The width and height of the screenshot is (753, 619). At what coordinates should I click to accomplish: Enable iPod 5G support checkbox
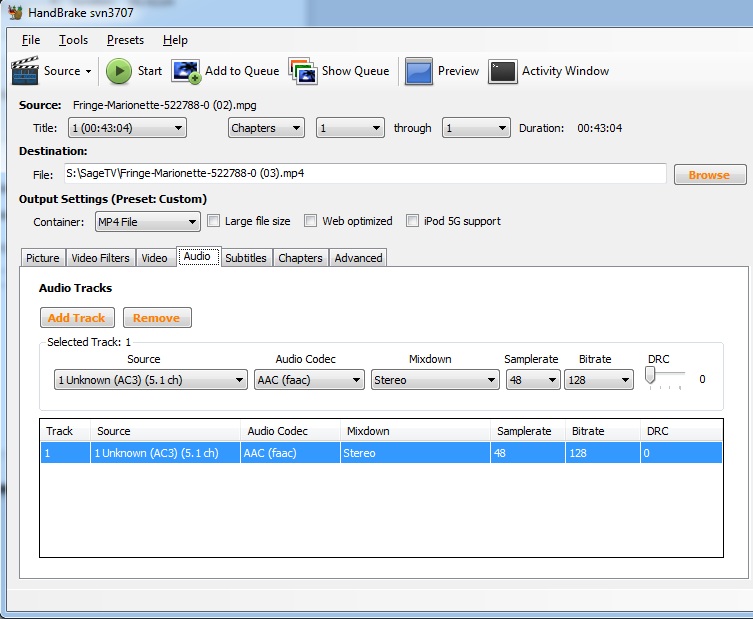tap(412, 221)
